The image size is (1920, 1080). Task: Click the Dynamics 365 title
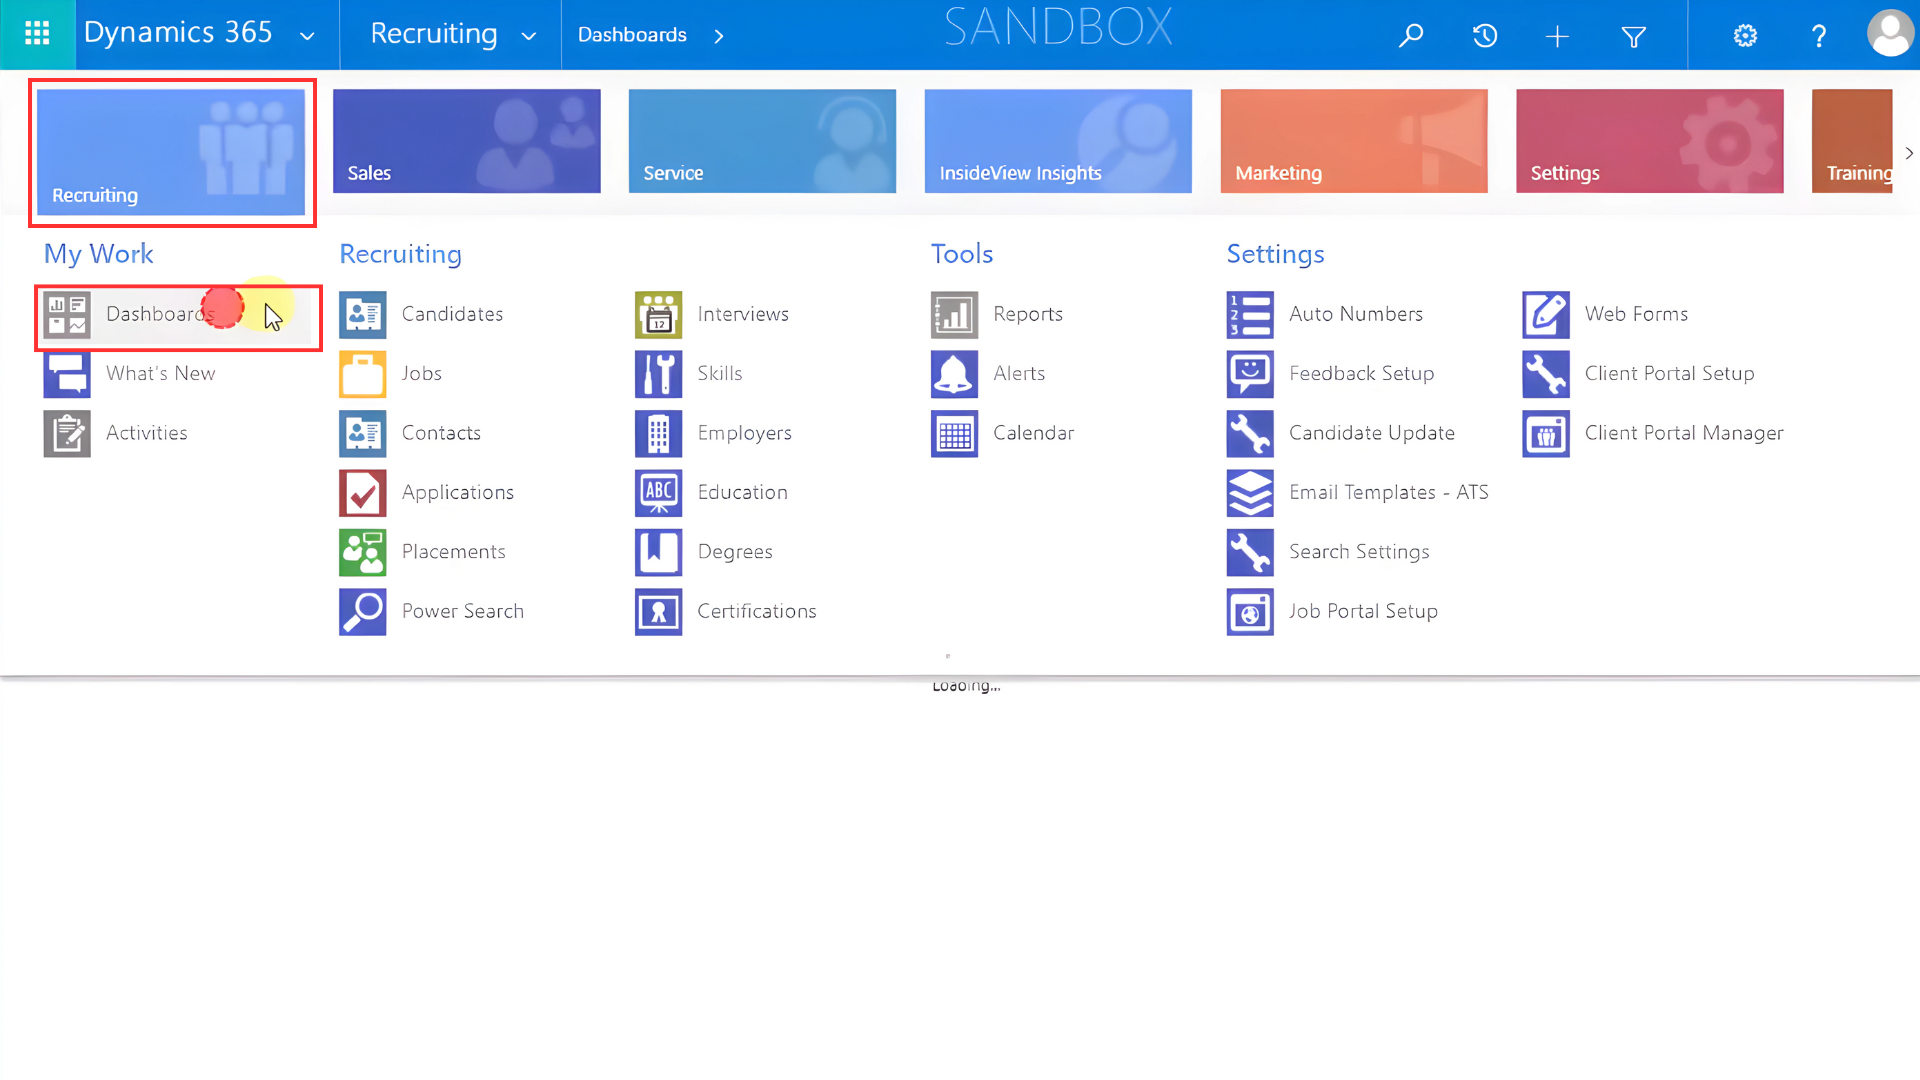pyautogui.click(x=178, y=33)
